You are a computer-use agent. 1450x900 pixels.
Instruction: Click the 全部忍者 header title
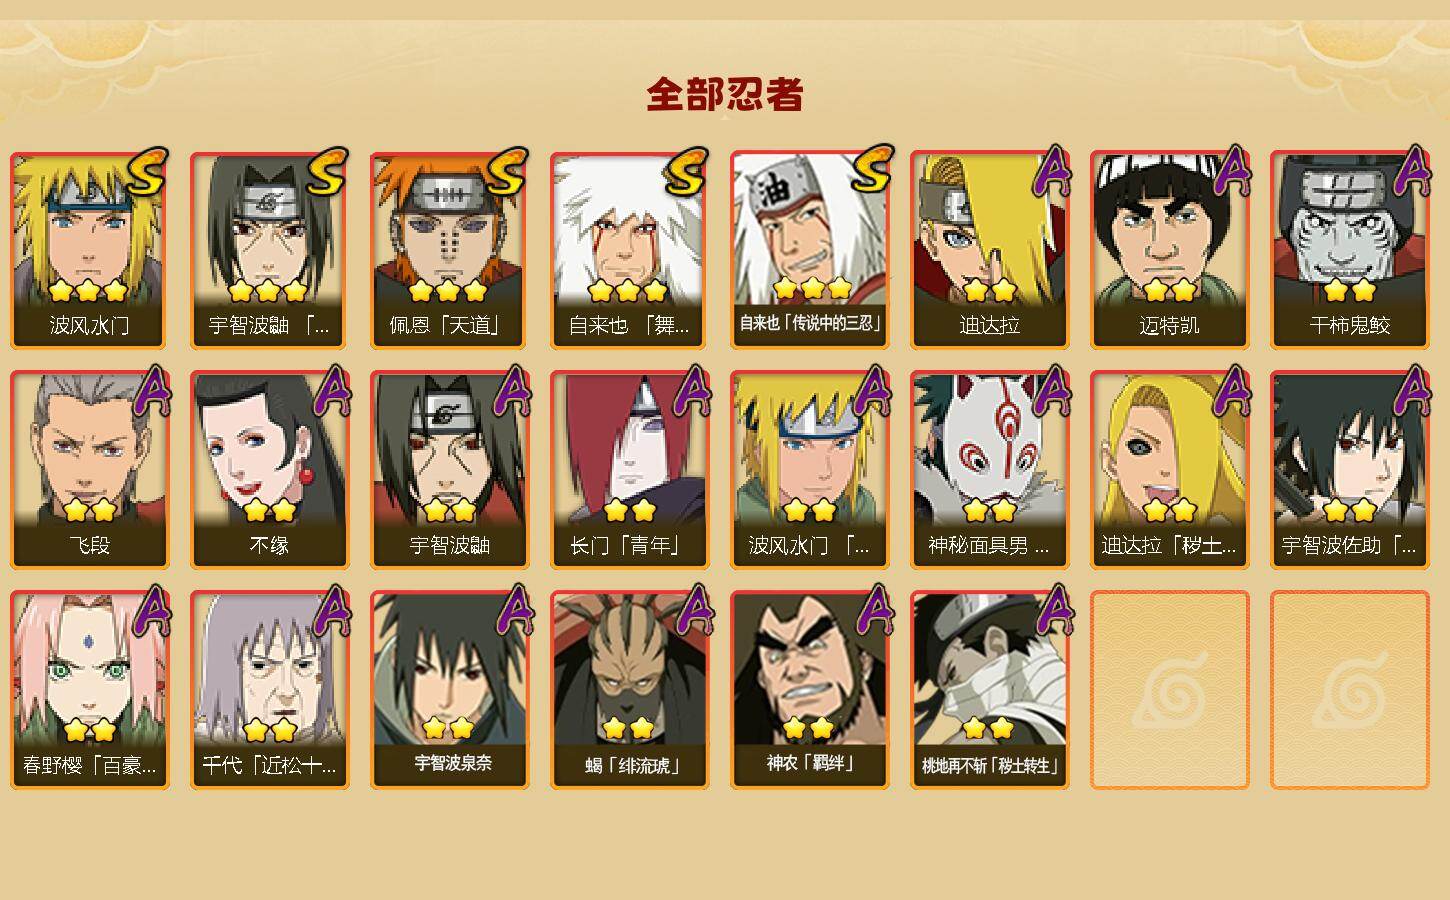pyautogui.click(x=725, y=95)
